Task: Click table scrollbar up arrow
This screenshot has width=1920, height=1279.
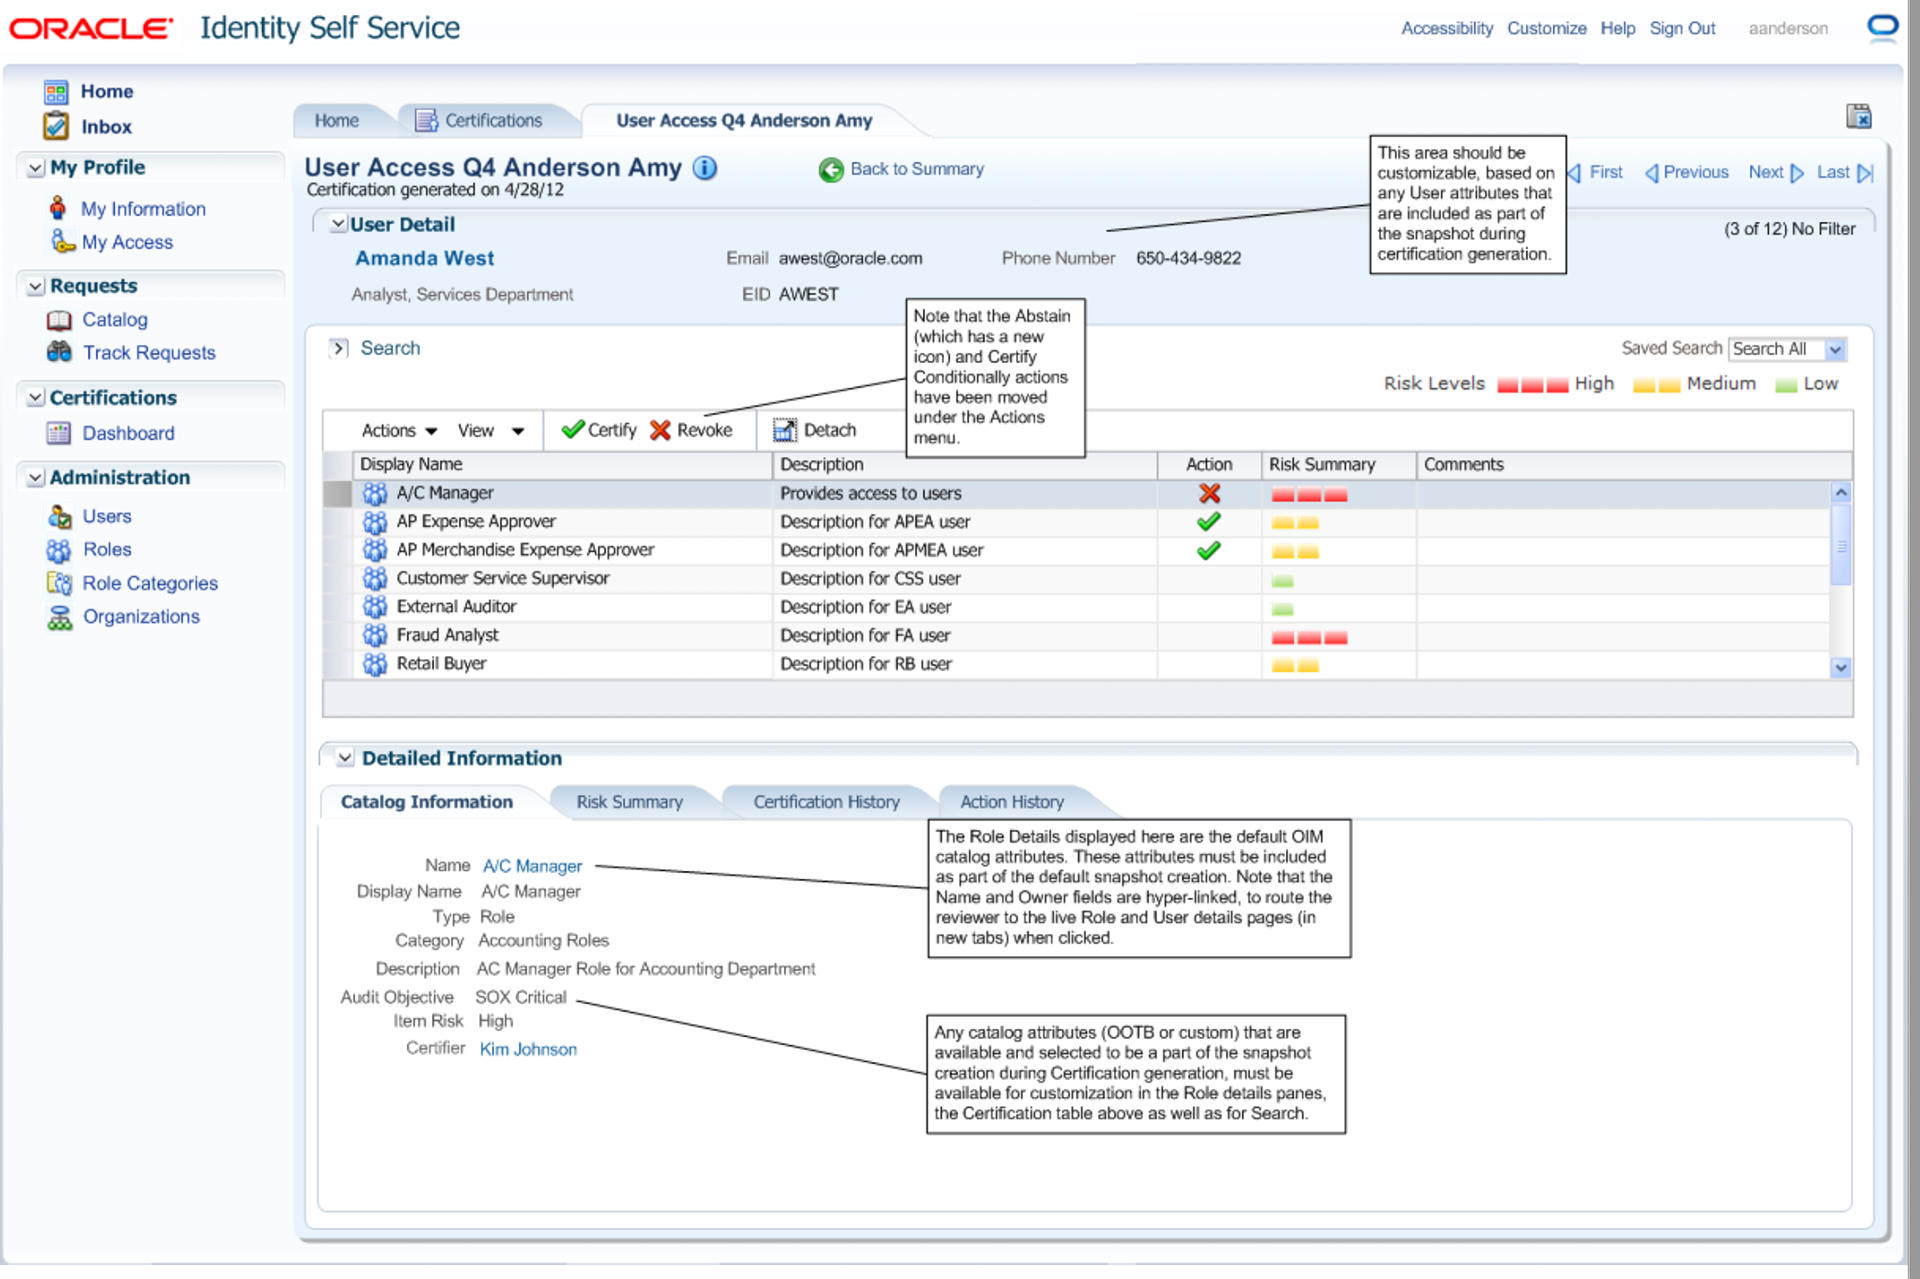Action: [1841, 492]
